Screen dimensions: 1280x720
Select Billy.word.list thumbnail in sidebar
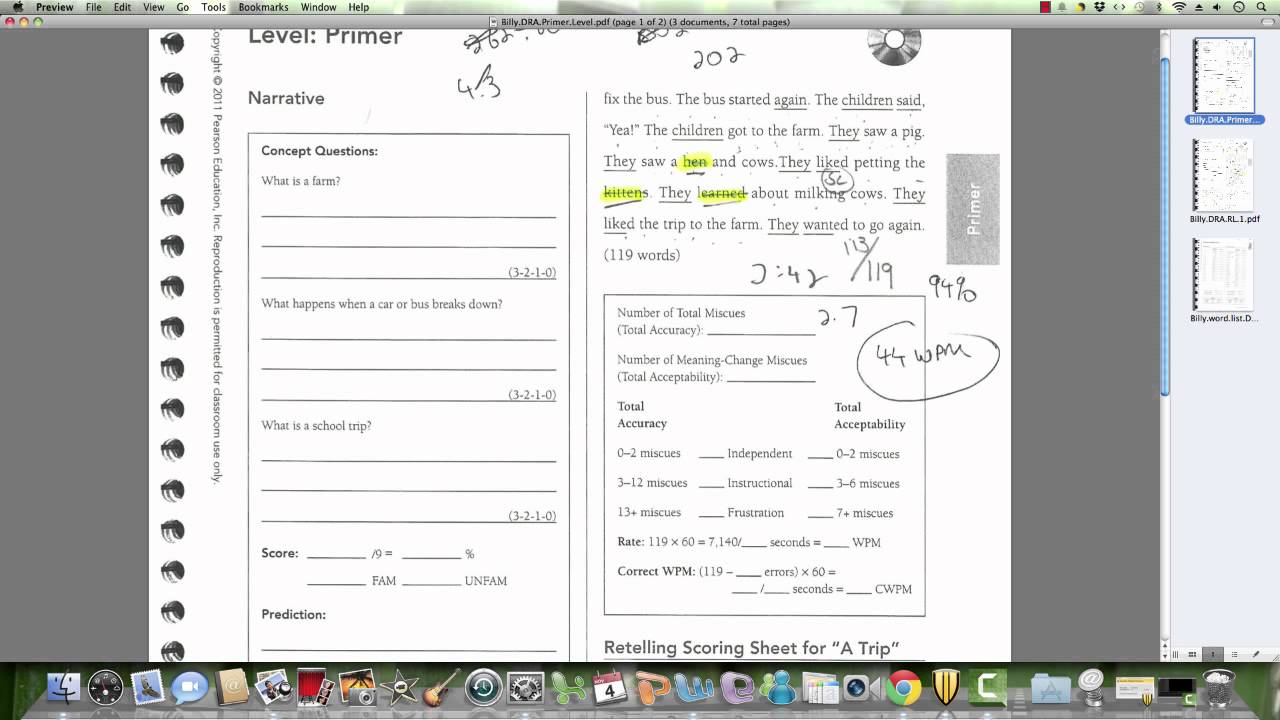(x=1224, y=275)
